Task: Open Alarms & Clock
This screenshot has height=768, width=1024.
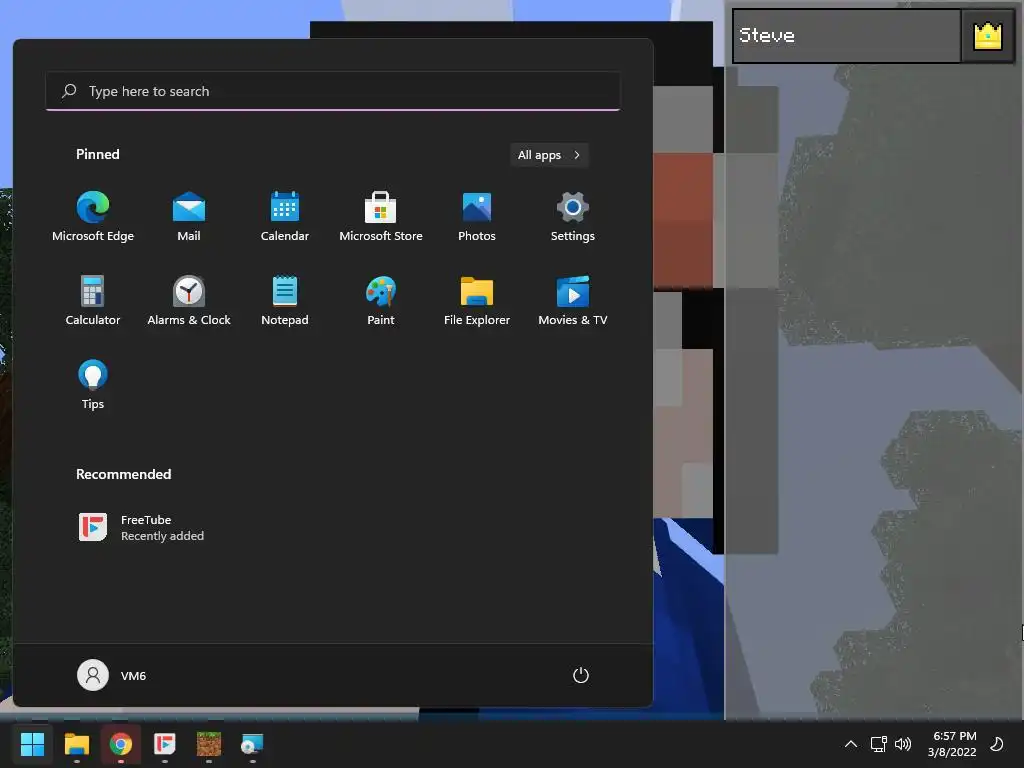Action: click(x=189, y=301)
